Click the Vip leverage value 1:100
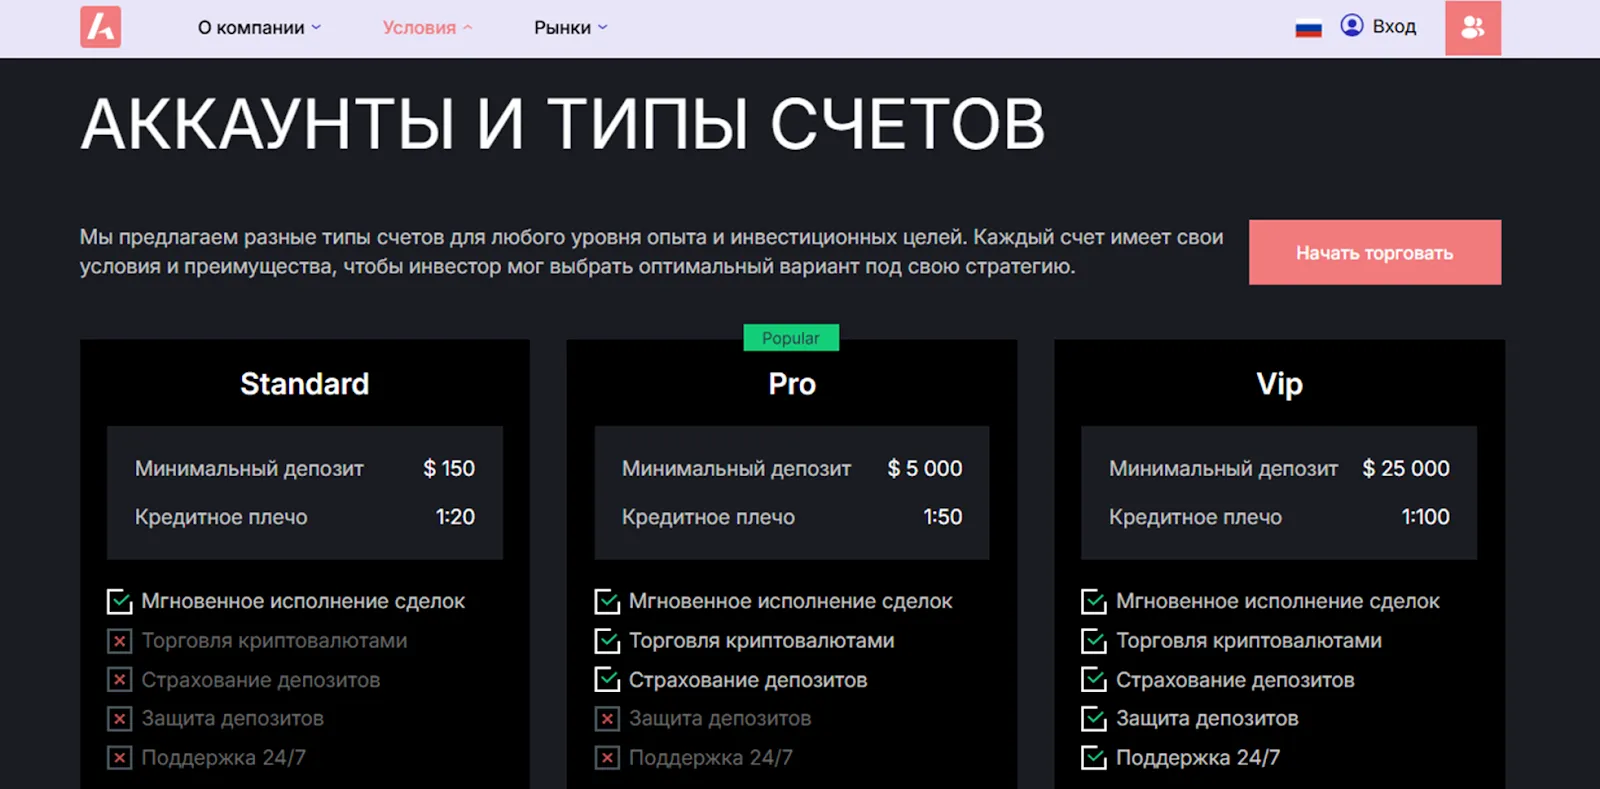1600x789 pixels. tap(1425, 517)
